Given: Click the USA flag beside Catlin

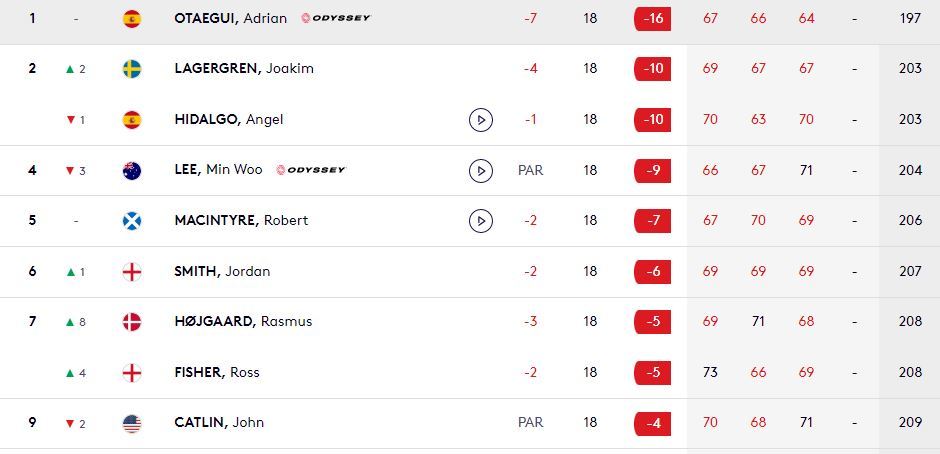Looking at the screenshot, I should (x=132, y=423).
